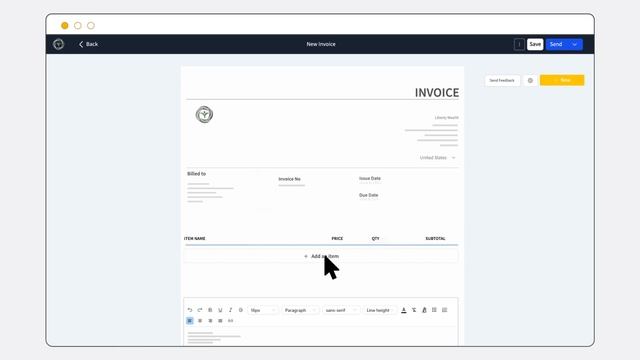Click the Invoice No field

(291, 182)
